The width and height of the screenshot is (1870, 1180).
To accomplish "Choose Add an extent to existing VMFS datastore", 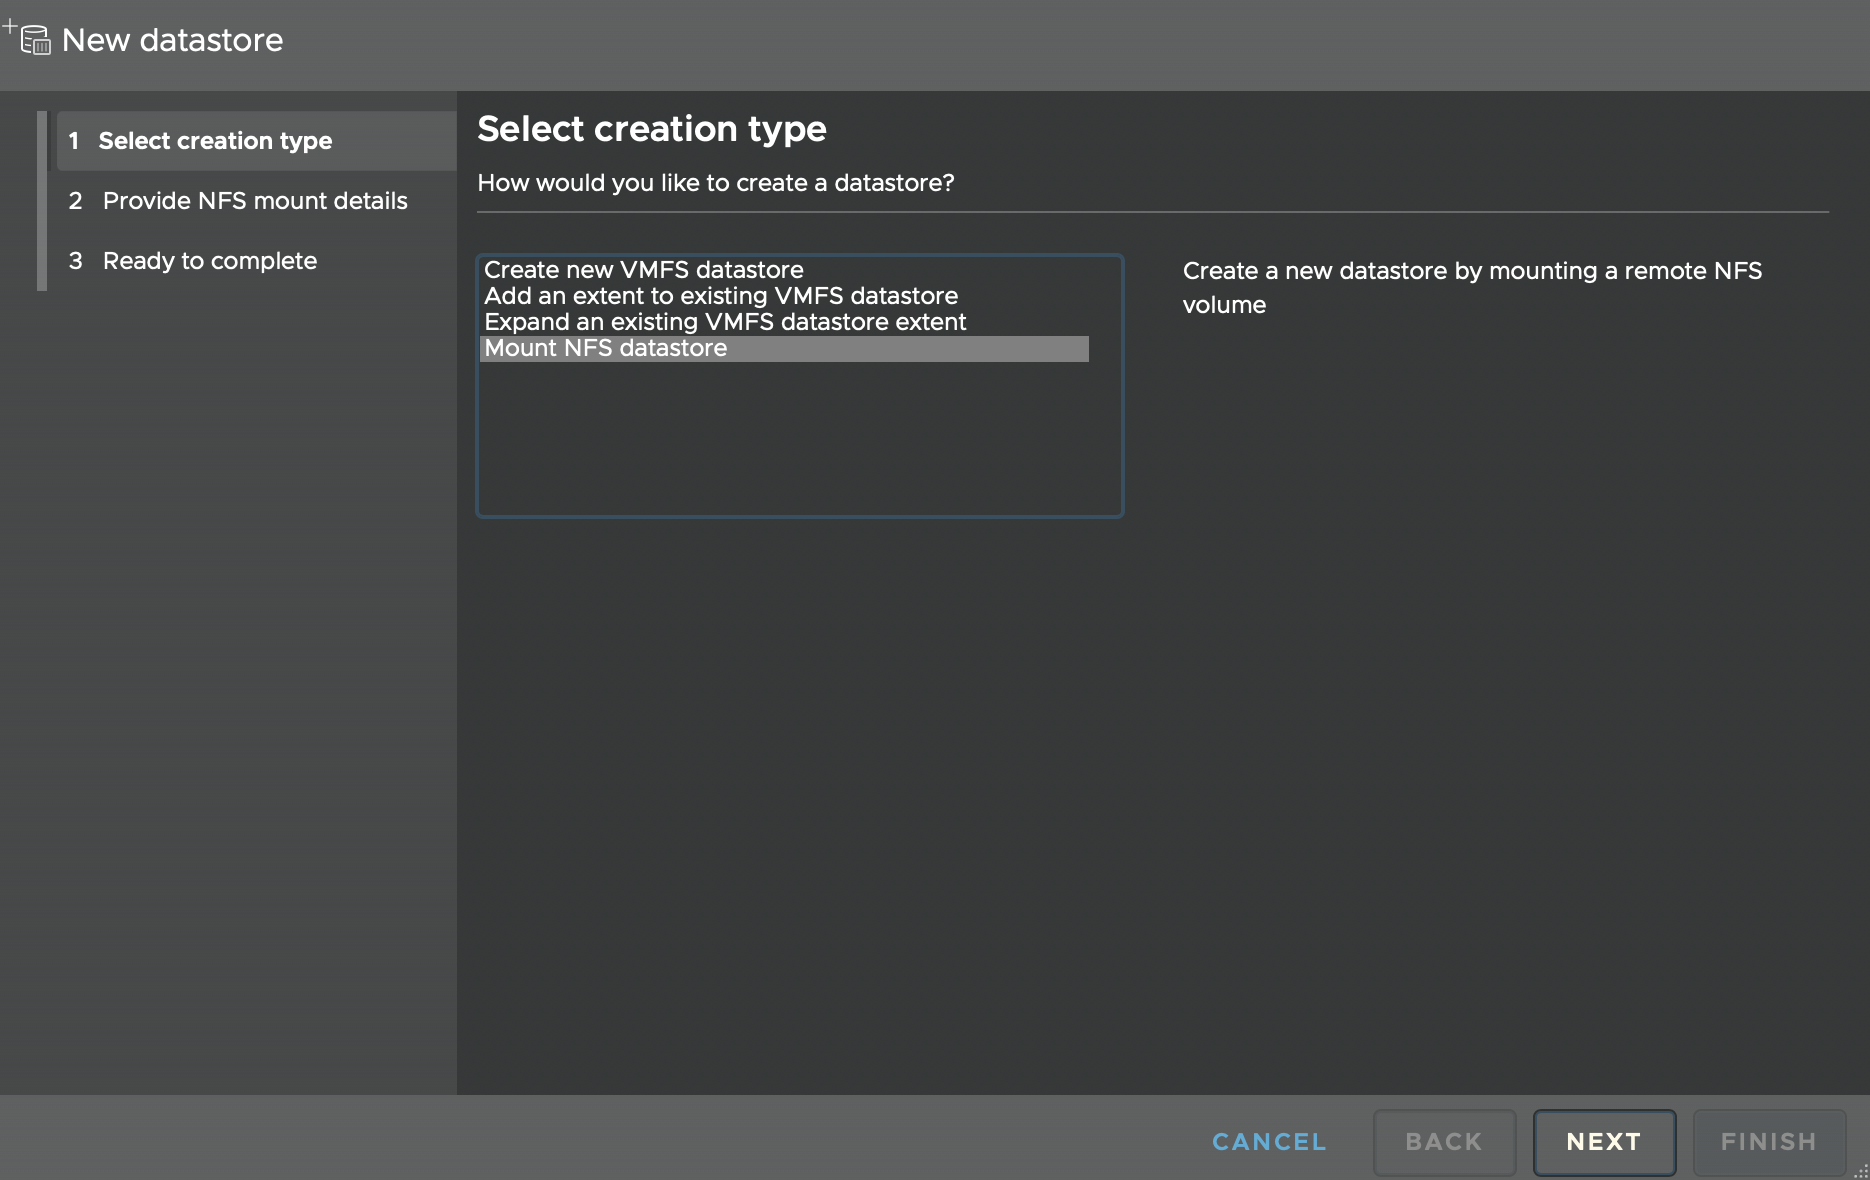I will pos(720,295).
